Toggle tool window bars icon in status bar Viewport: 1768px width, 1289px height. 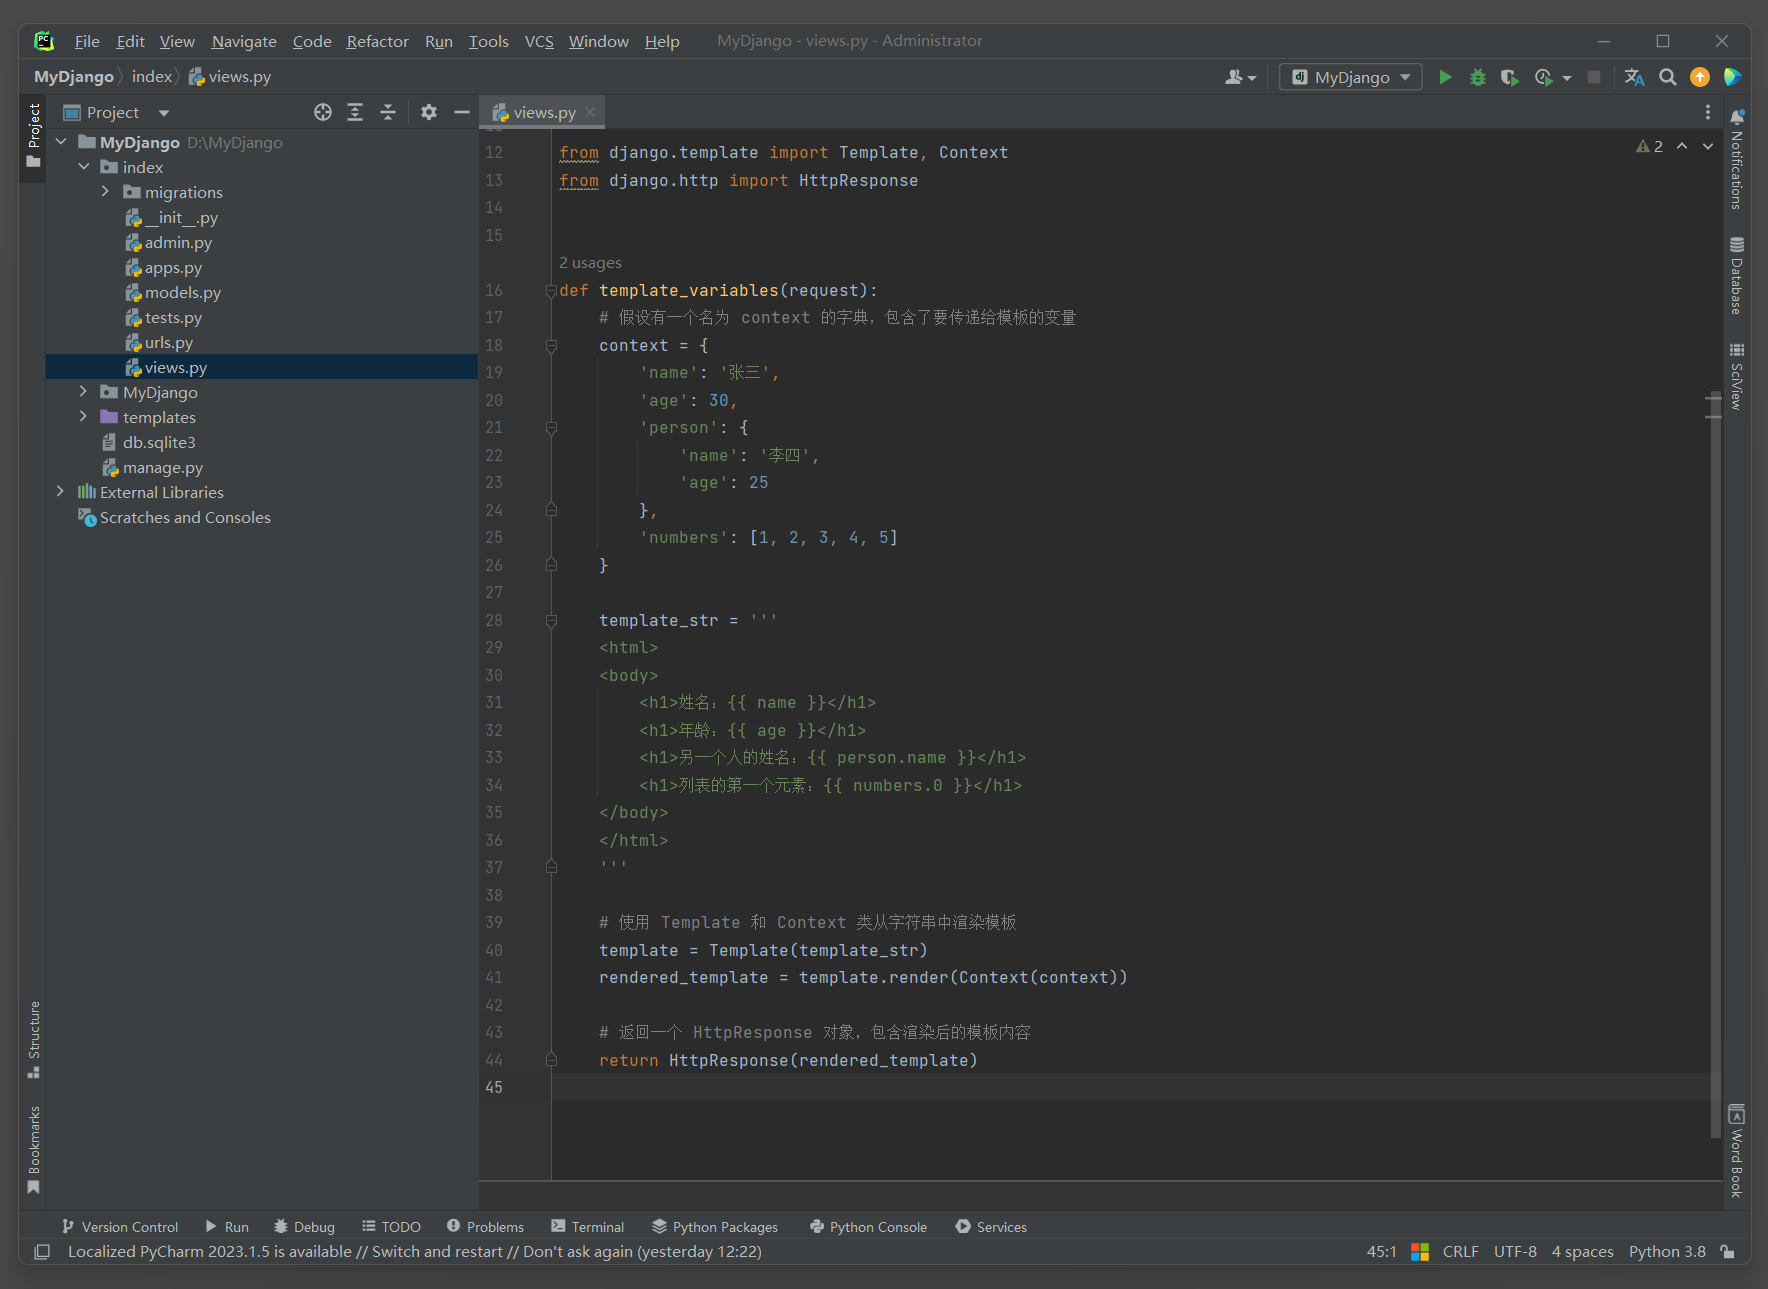42,1252
